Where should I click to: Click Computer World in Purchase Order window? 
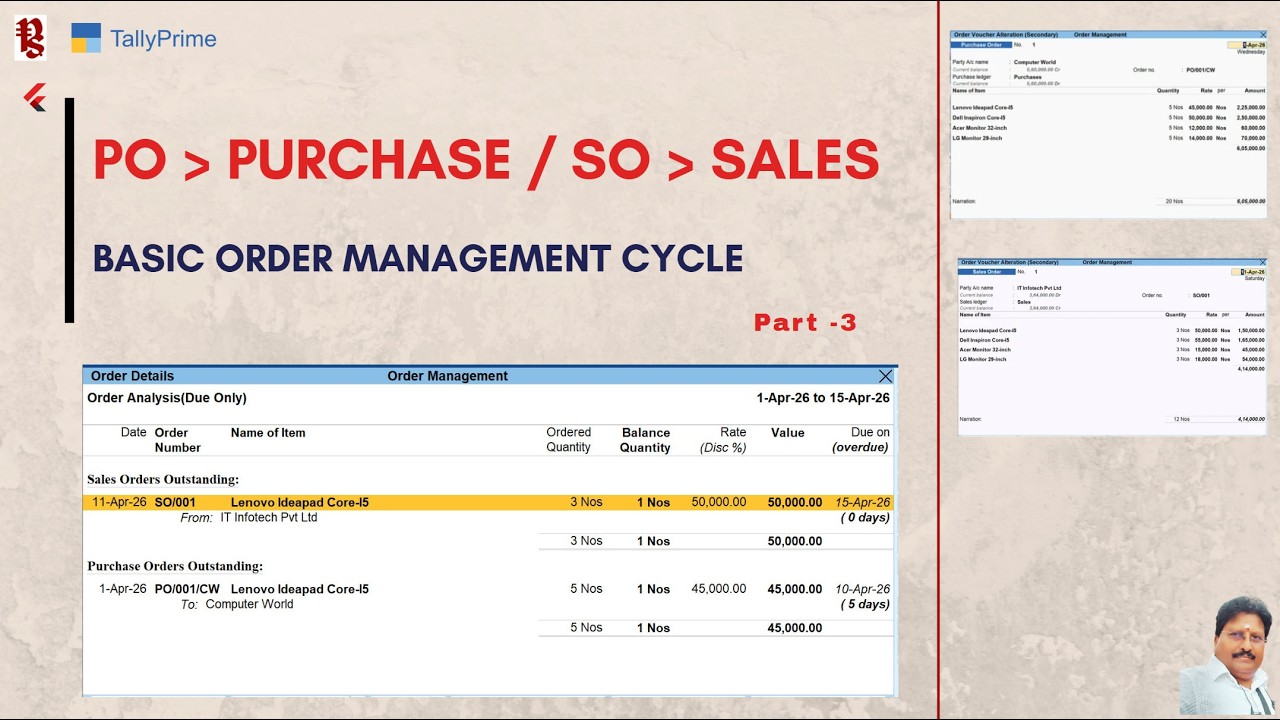(x=1034, y=62)
